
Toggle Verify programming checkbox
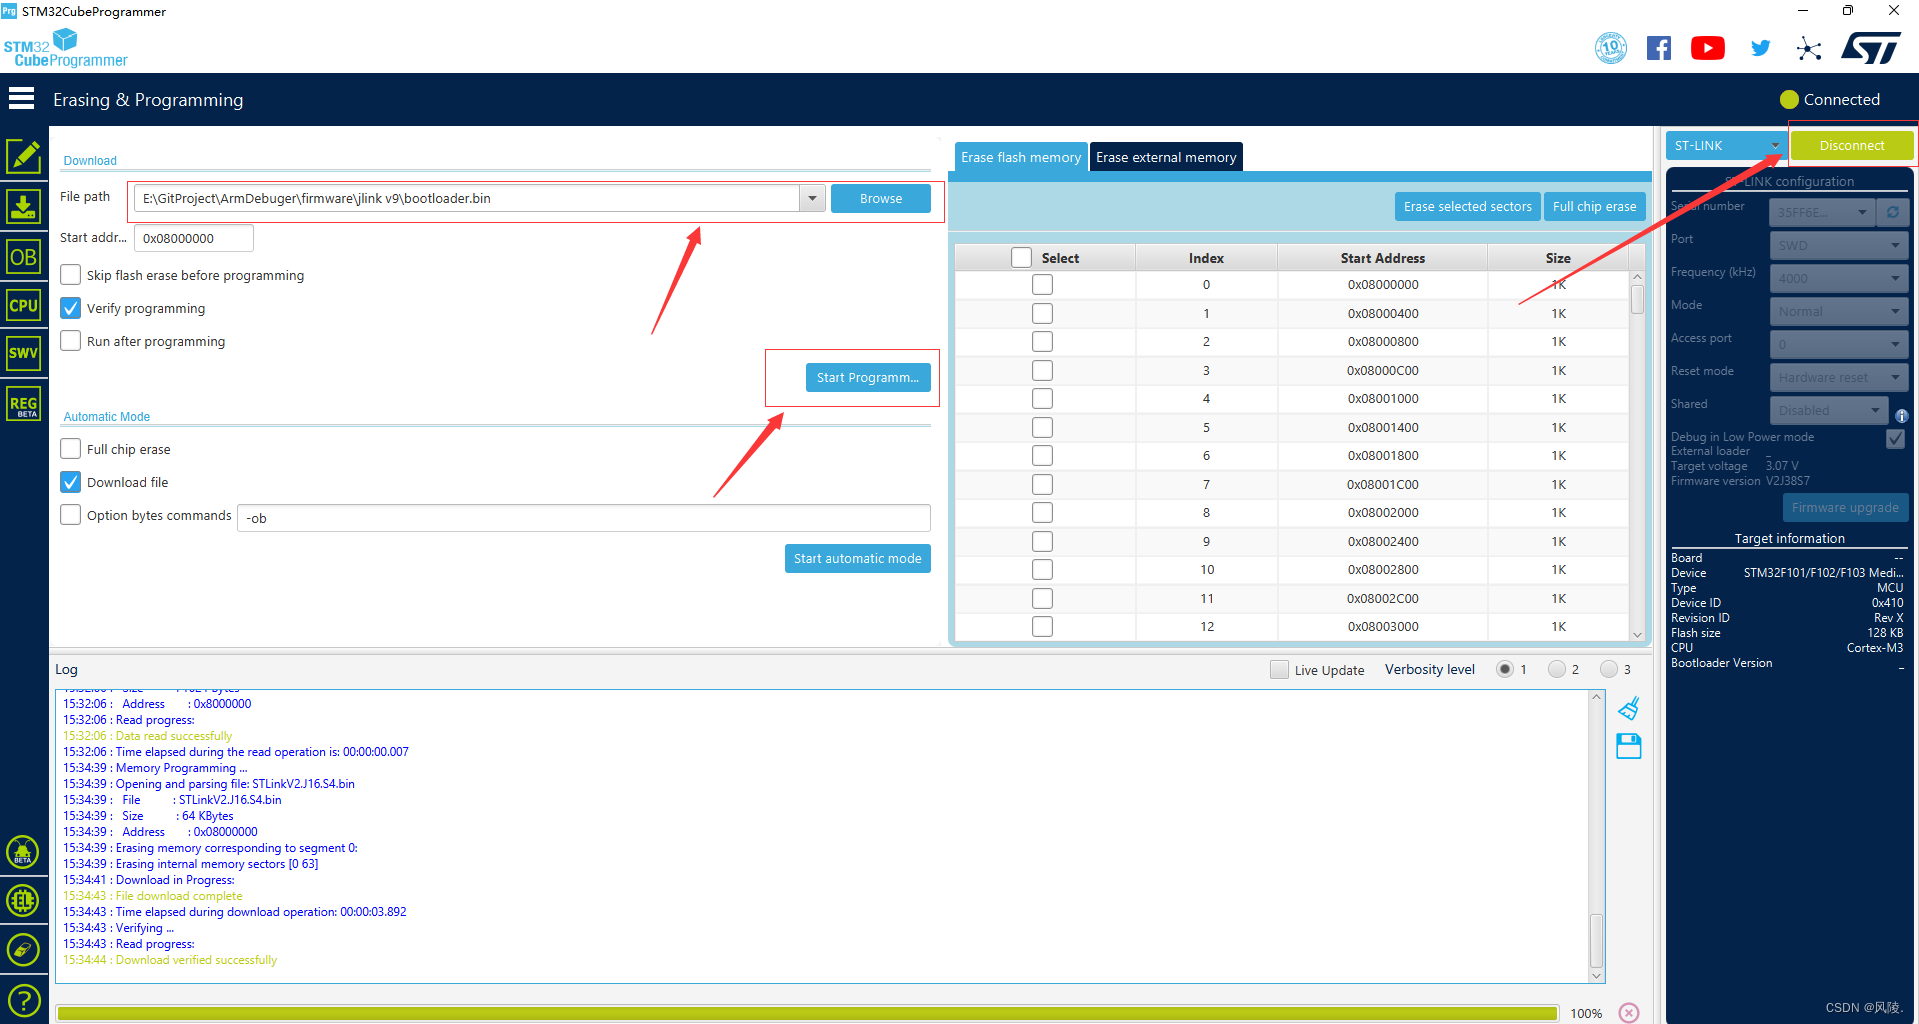point(71,308)
